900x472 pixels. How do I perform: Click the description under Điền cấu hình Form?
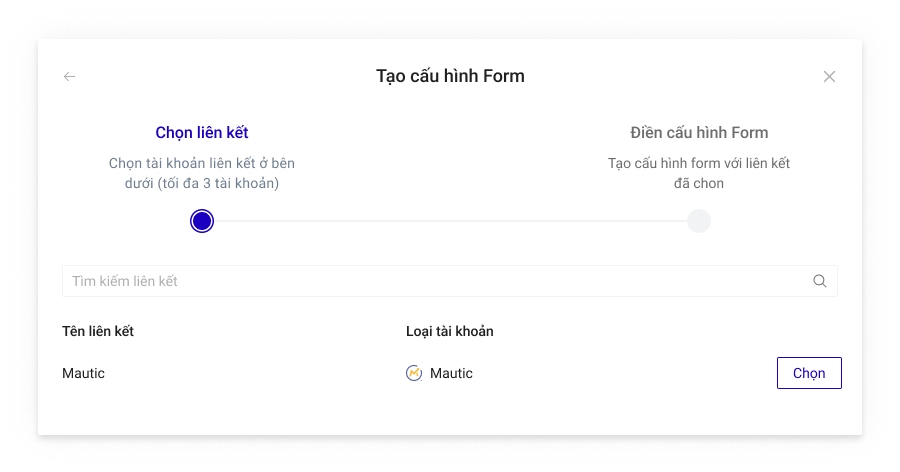click(699, 173)
